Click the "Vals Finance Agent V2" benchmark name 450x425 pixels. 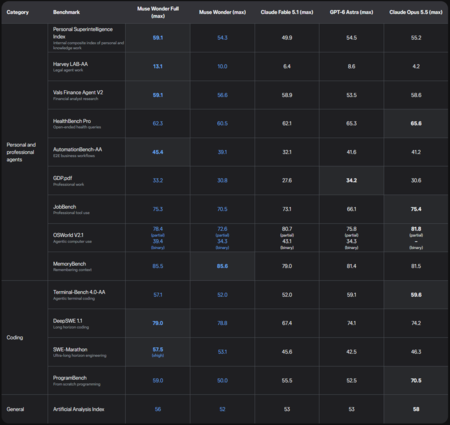click(78, 92)
